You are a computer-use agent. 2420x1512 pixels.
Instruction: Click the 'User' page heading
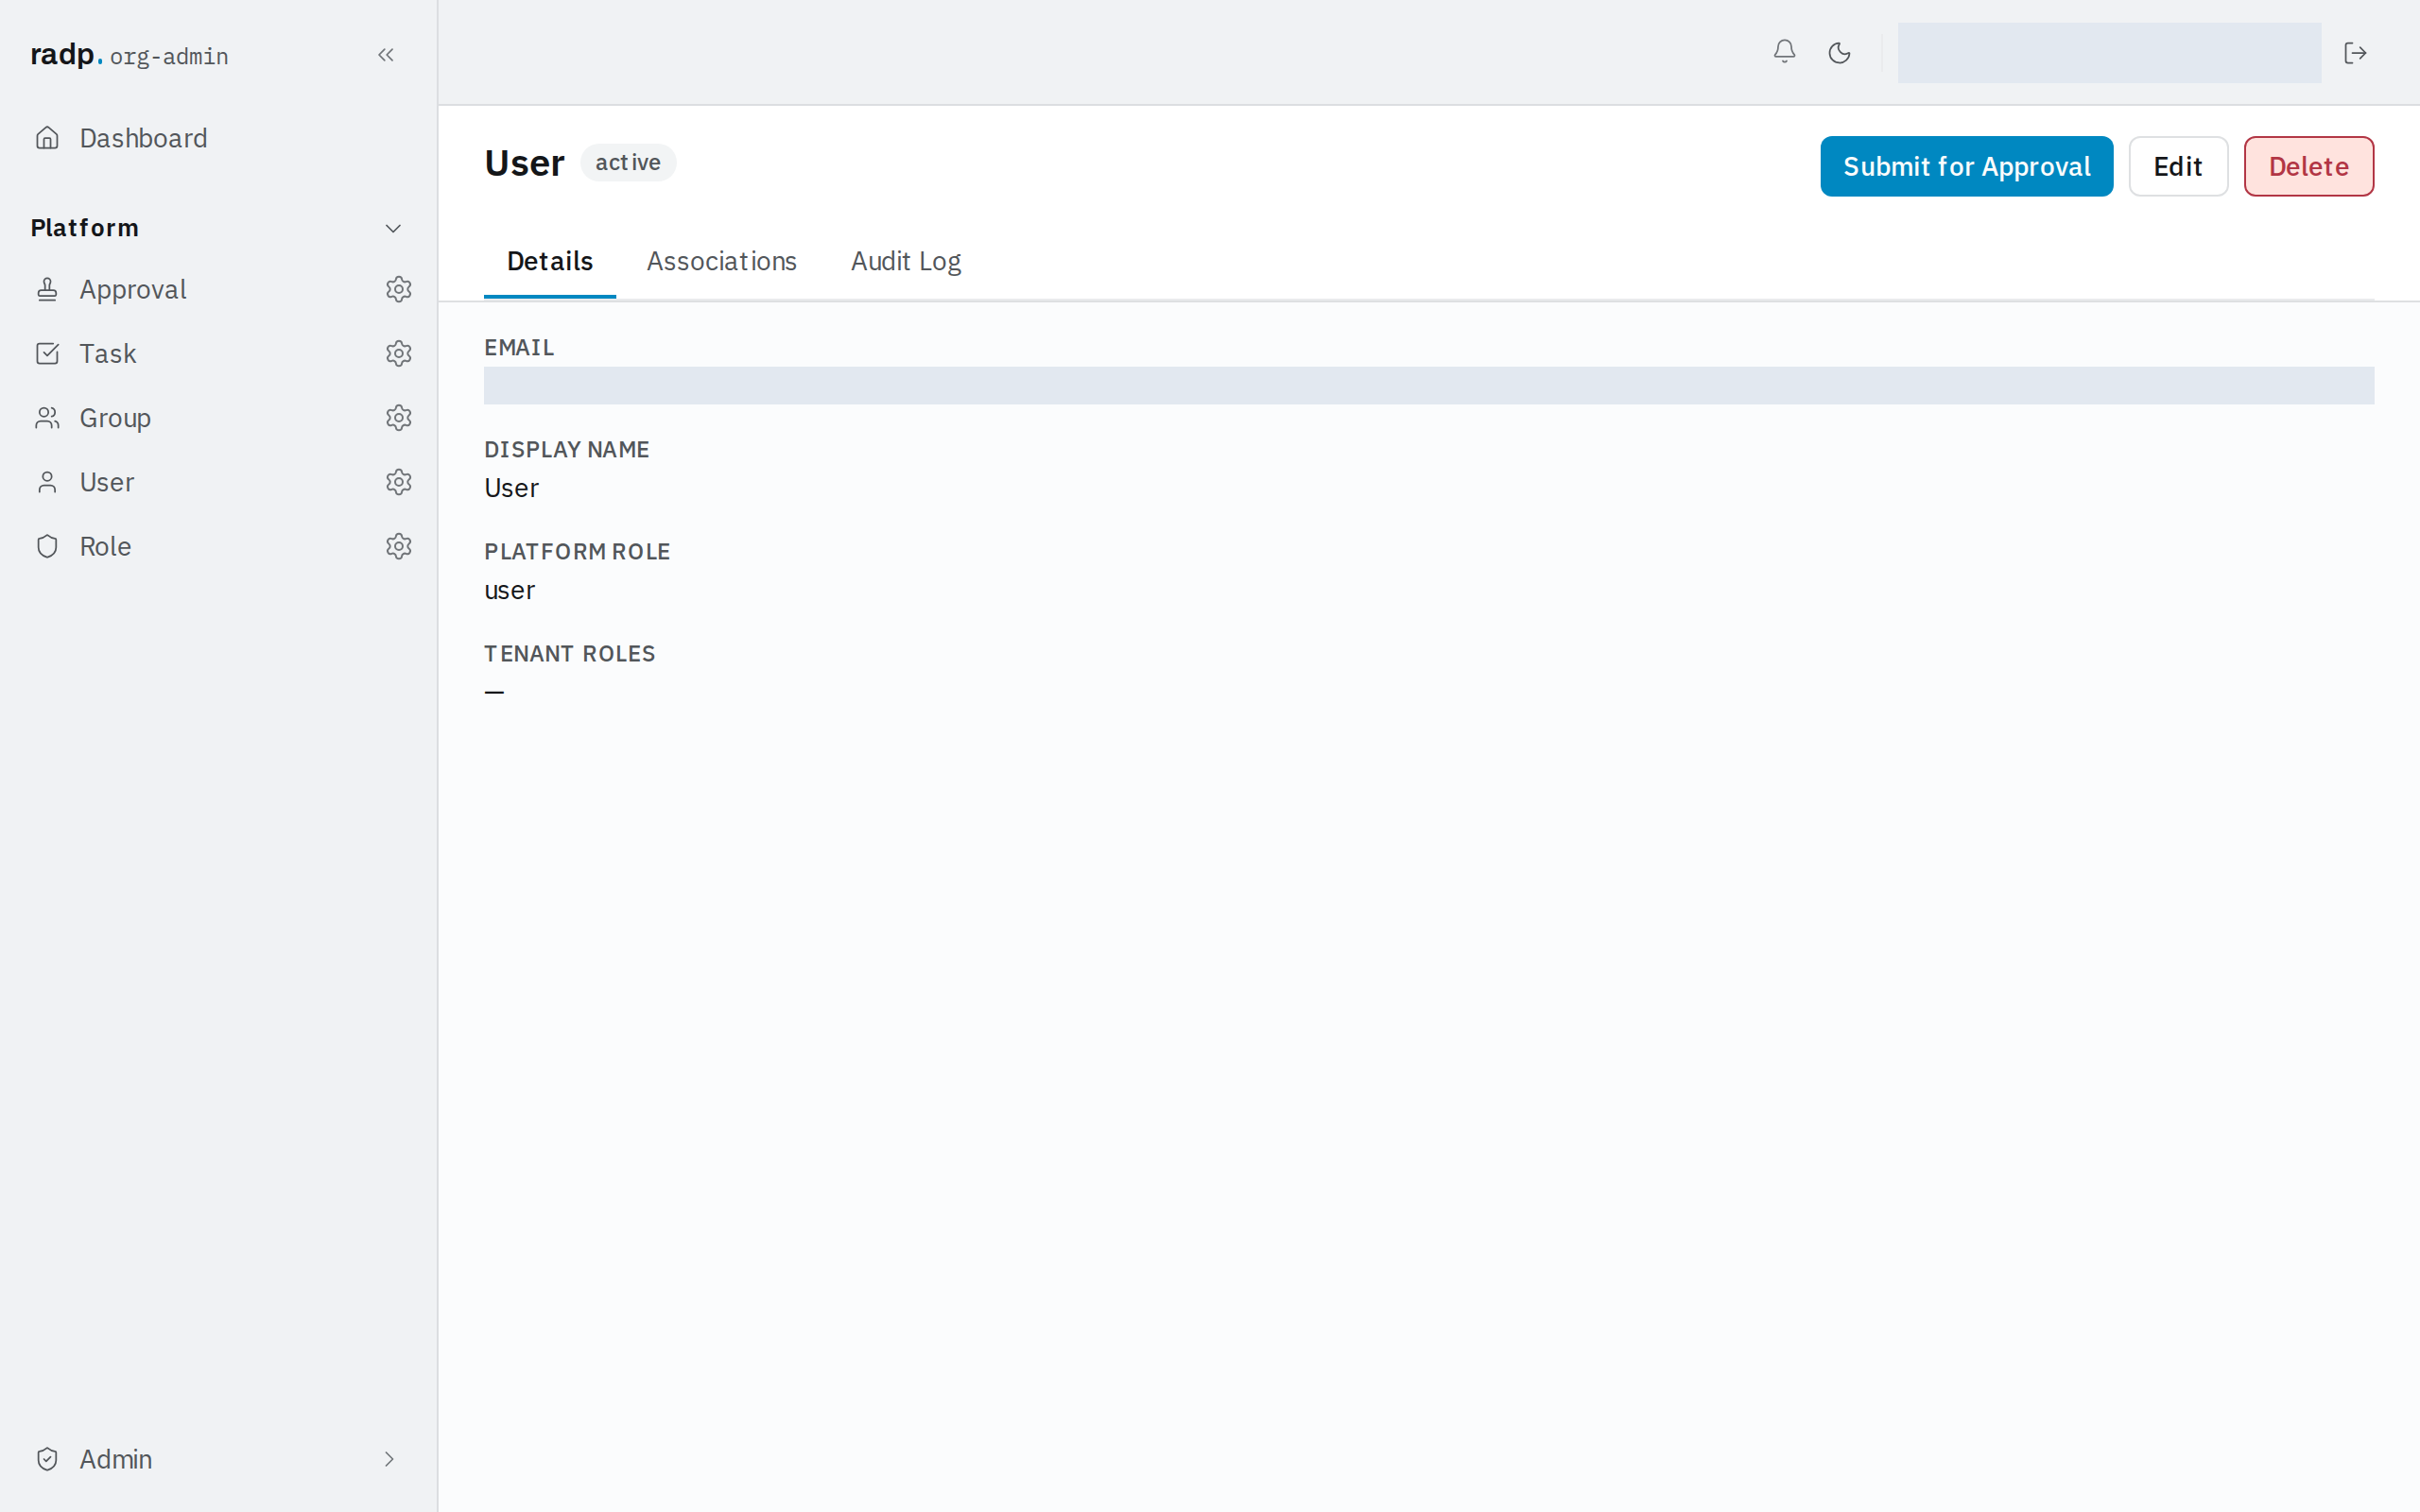[x=524, y=163]
